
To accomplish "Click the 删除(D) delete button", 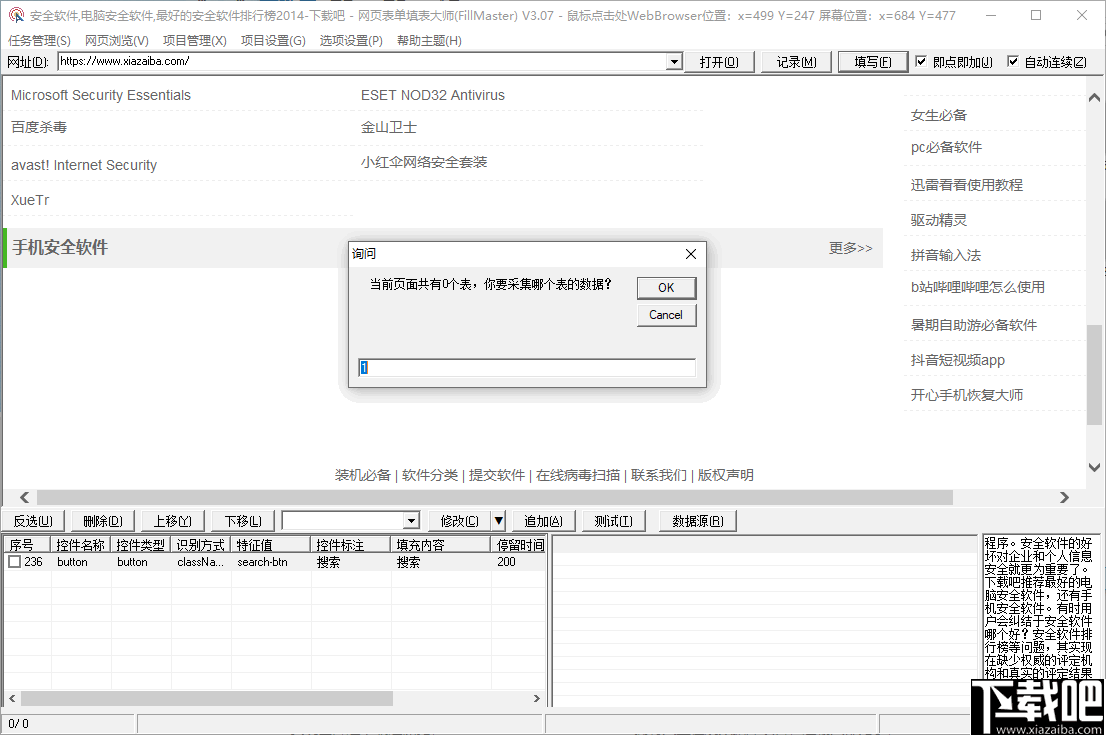I will pyautogui.click(x=102, y=520).
